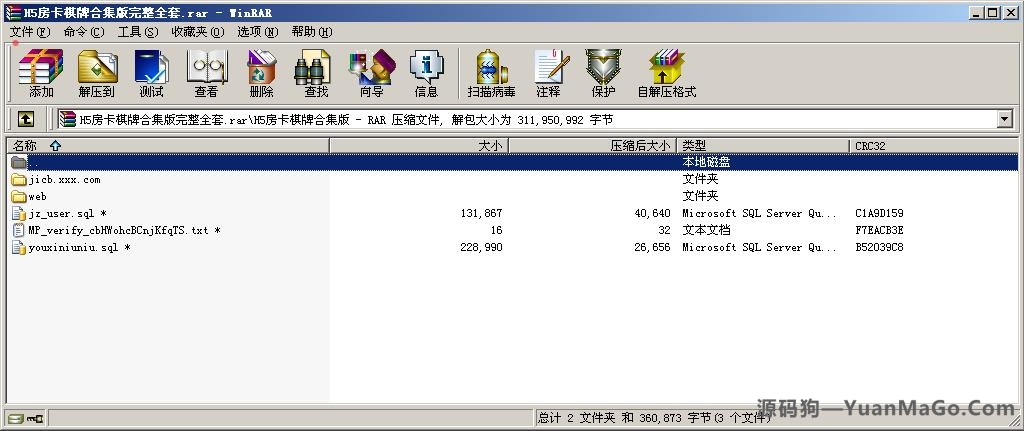Open the Help (帮助) menu
The height and width of the screenshot is (431, 1024).
(x=312, y=32)
